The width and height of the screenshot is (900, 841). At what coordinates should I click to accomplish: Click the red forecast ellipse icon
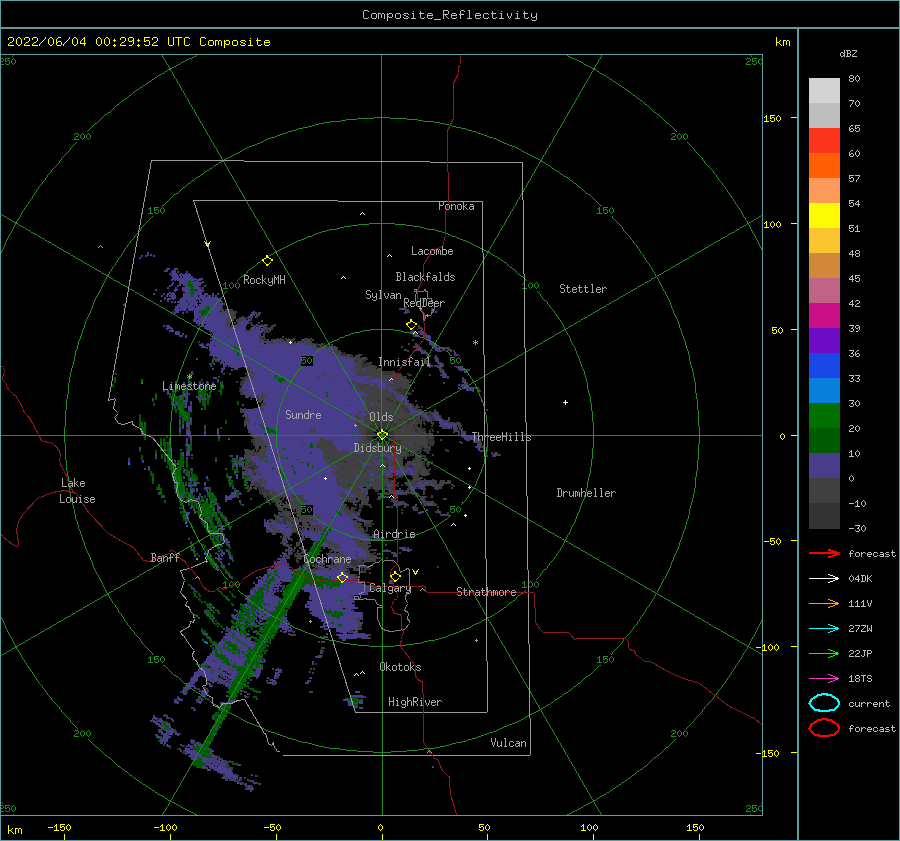pyautogui.click(x=824, y=728)
